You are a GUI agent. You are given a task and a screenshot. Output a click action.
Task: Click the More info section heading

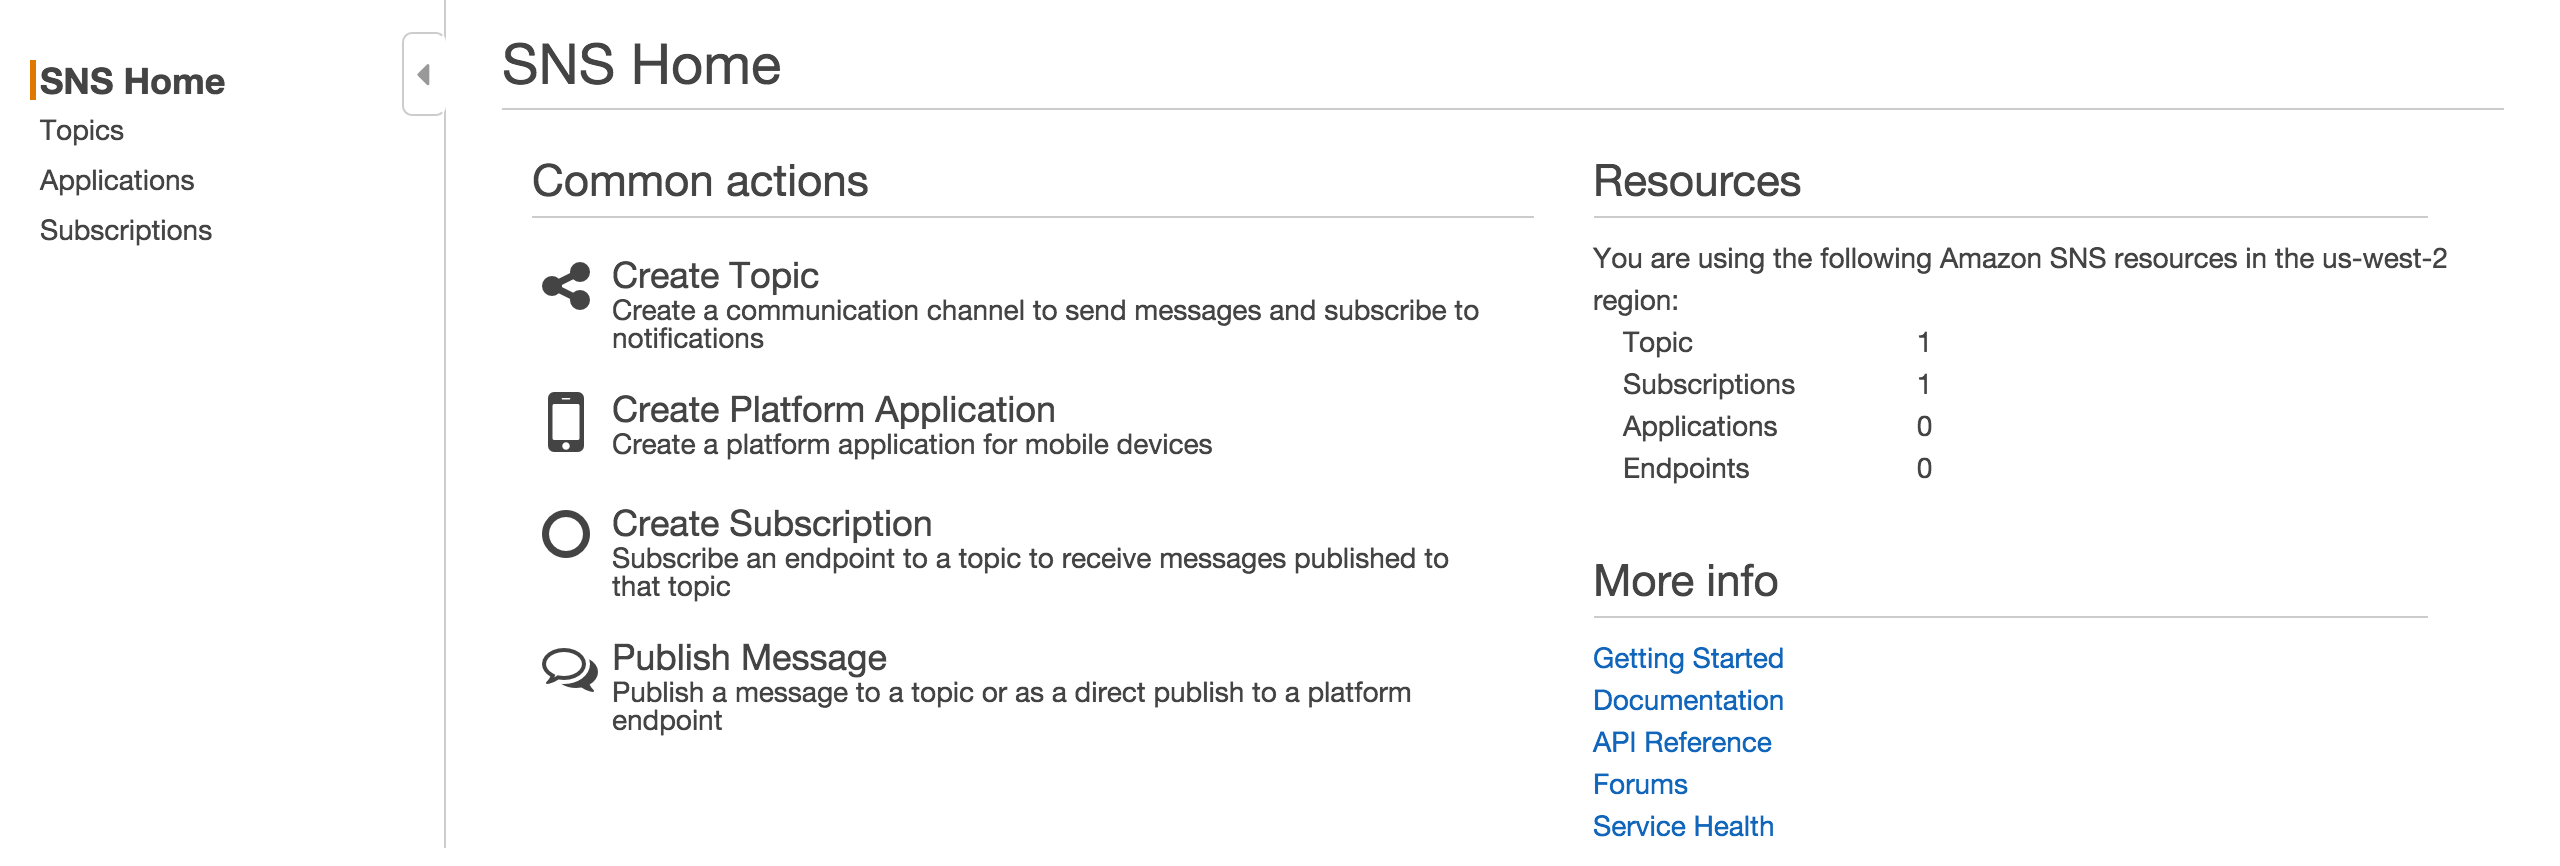(1685, 581)
